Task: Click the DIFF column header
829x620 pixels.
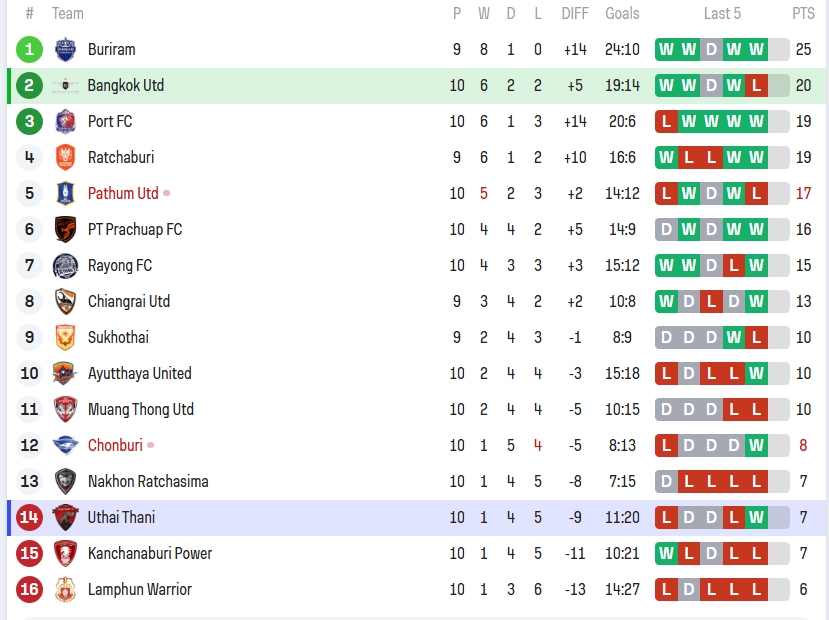Action: [x=575, y=13]
